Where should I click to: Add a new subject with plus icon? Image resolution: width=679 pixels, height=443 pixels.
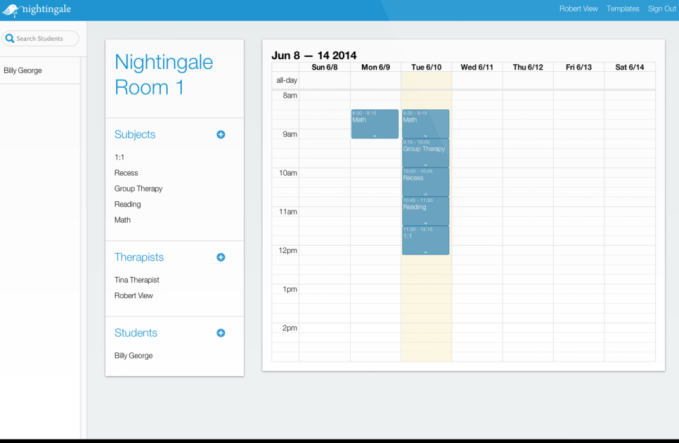pos(221,135)
